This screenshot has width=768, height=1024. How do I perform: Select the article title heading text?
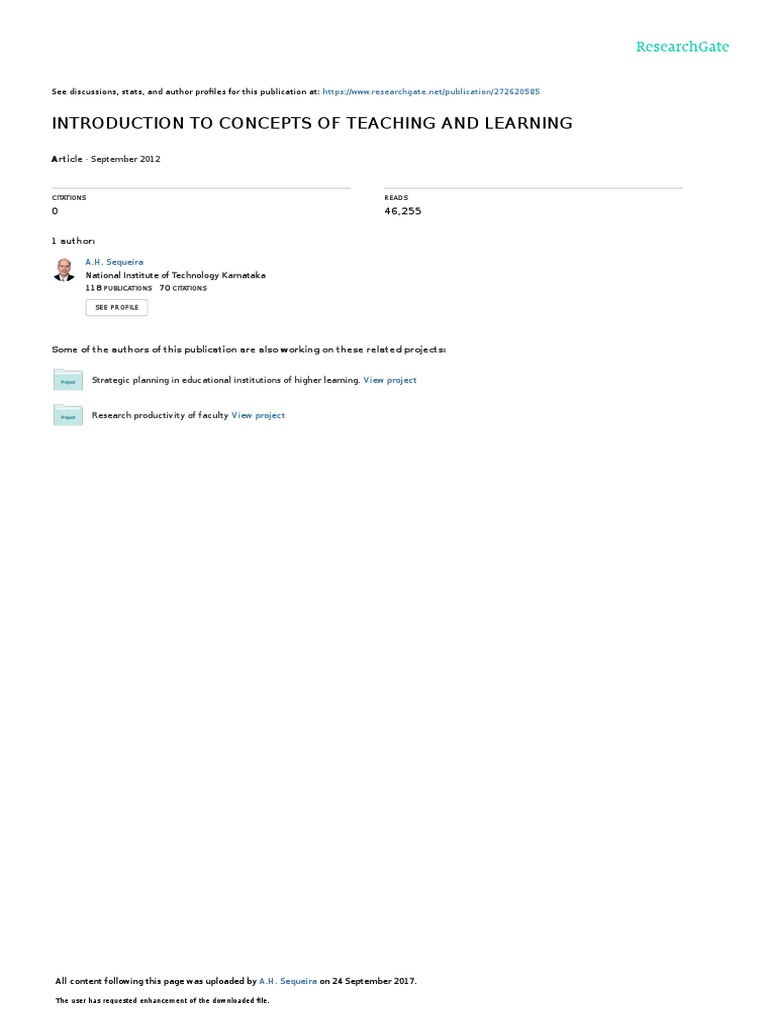point(312,123)
